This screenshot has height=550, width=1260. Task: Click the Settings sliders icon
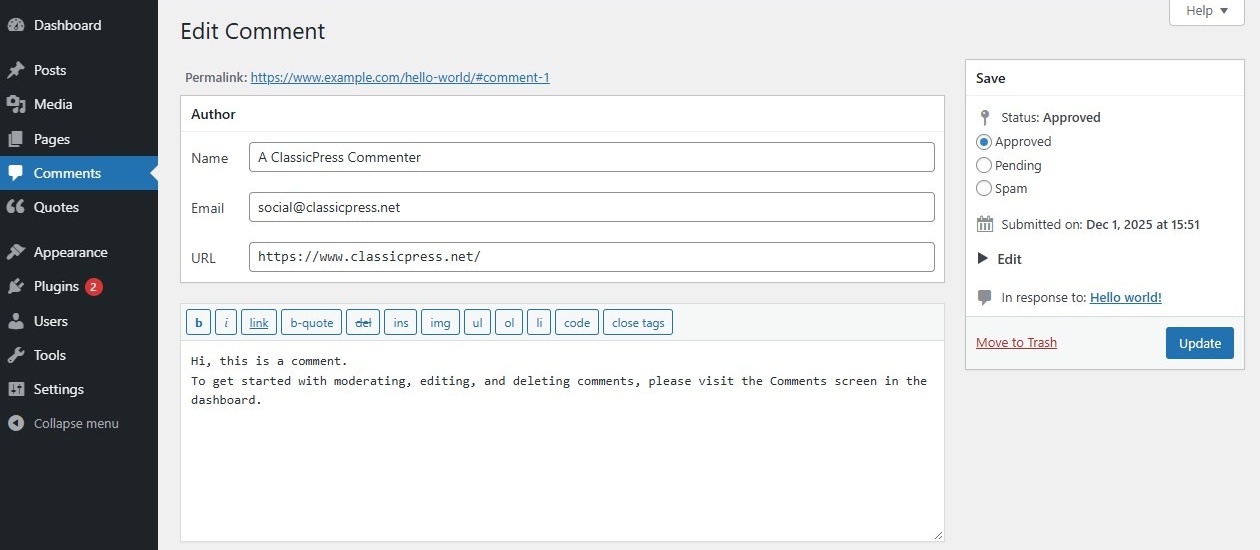pos(16,389)
